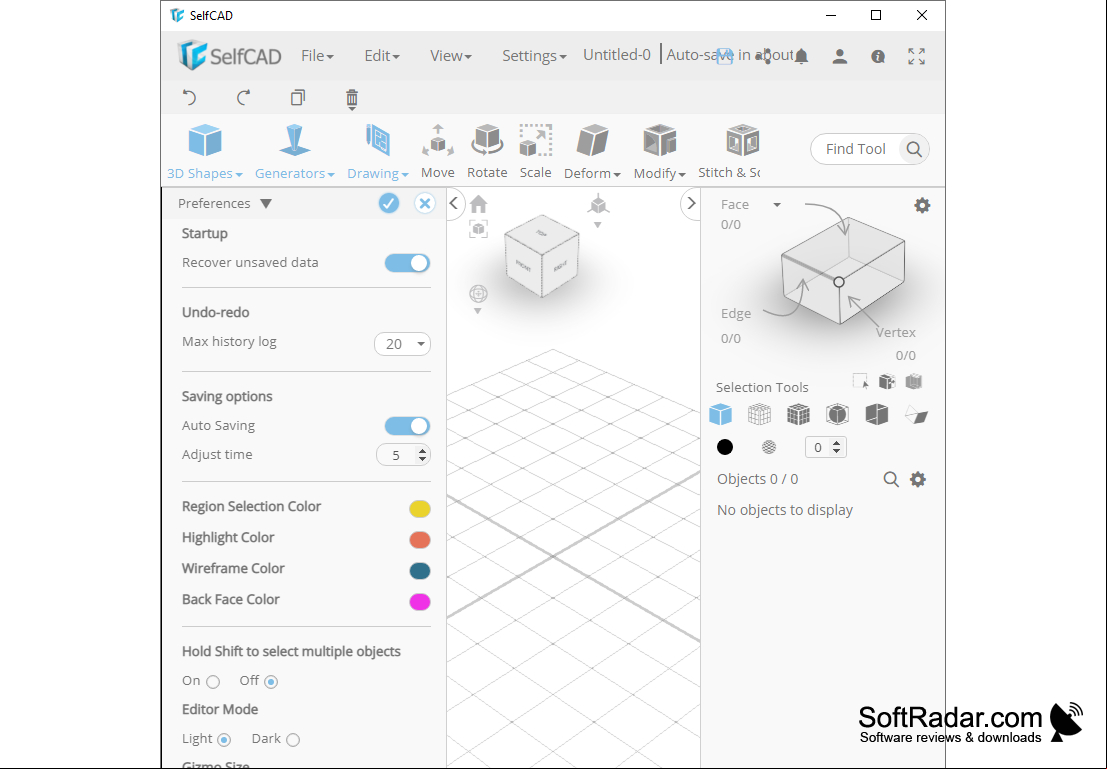This screenshot has width=1107, height=769.
Task: Select the whole object selection mode cube
Action: point(721,415)
